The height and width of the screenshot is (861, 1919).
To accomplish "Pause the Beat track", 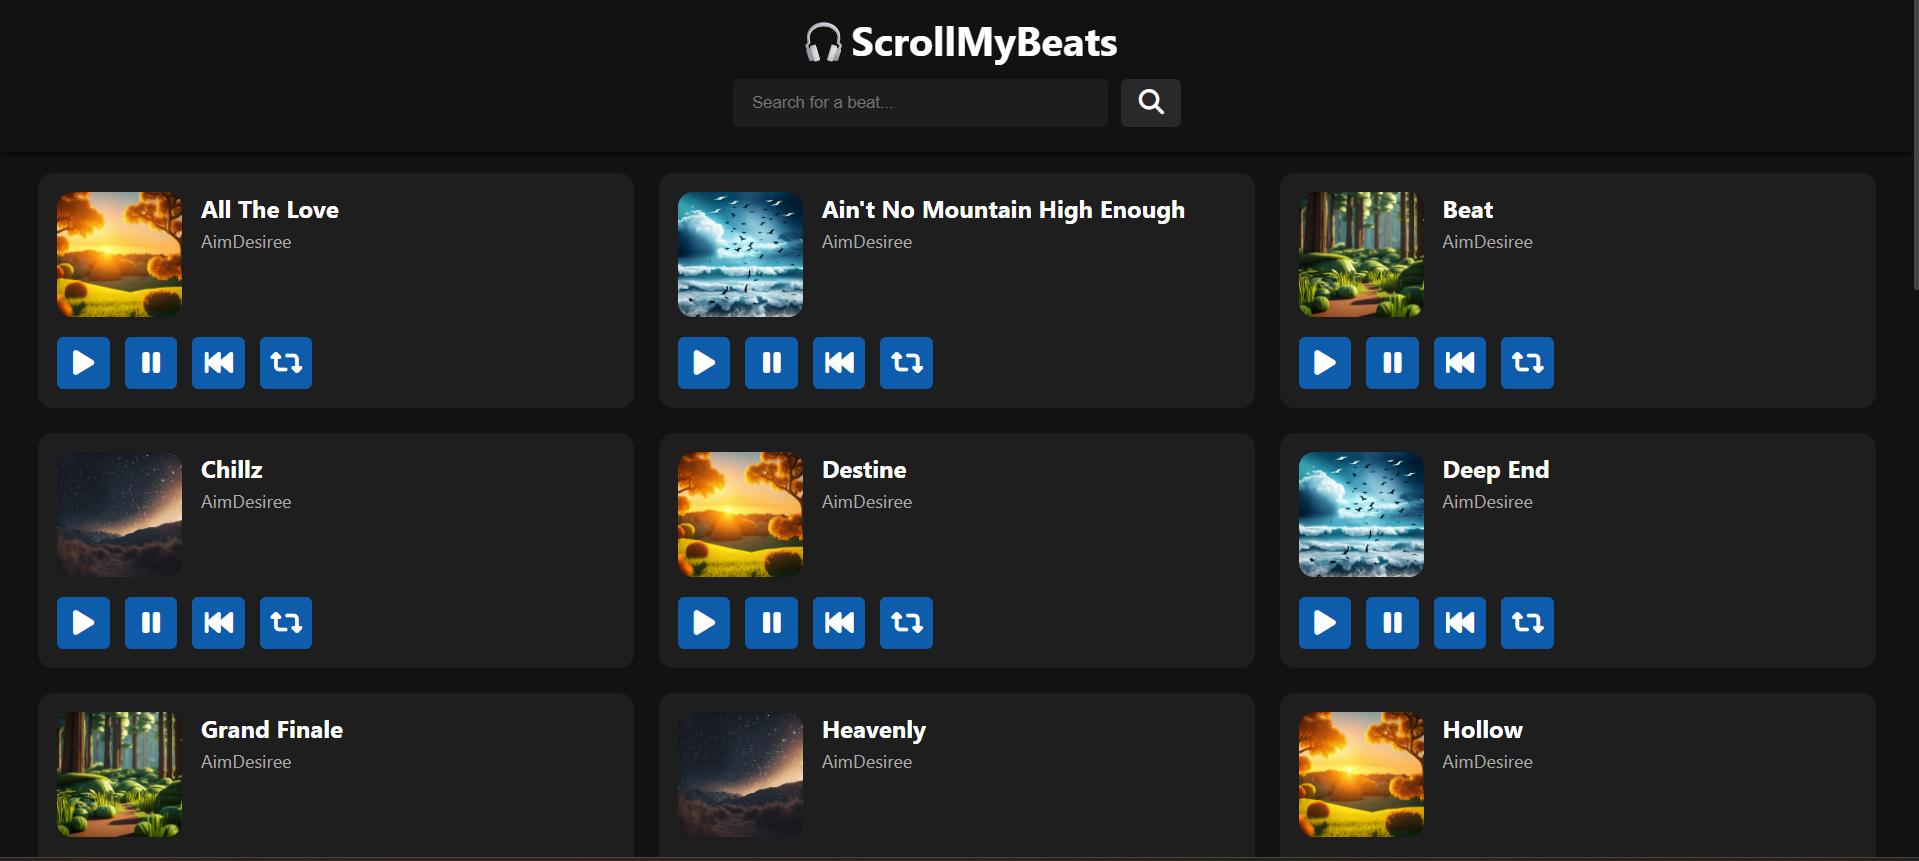I will tap(1392, 363).
